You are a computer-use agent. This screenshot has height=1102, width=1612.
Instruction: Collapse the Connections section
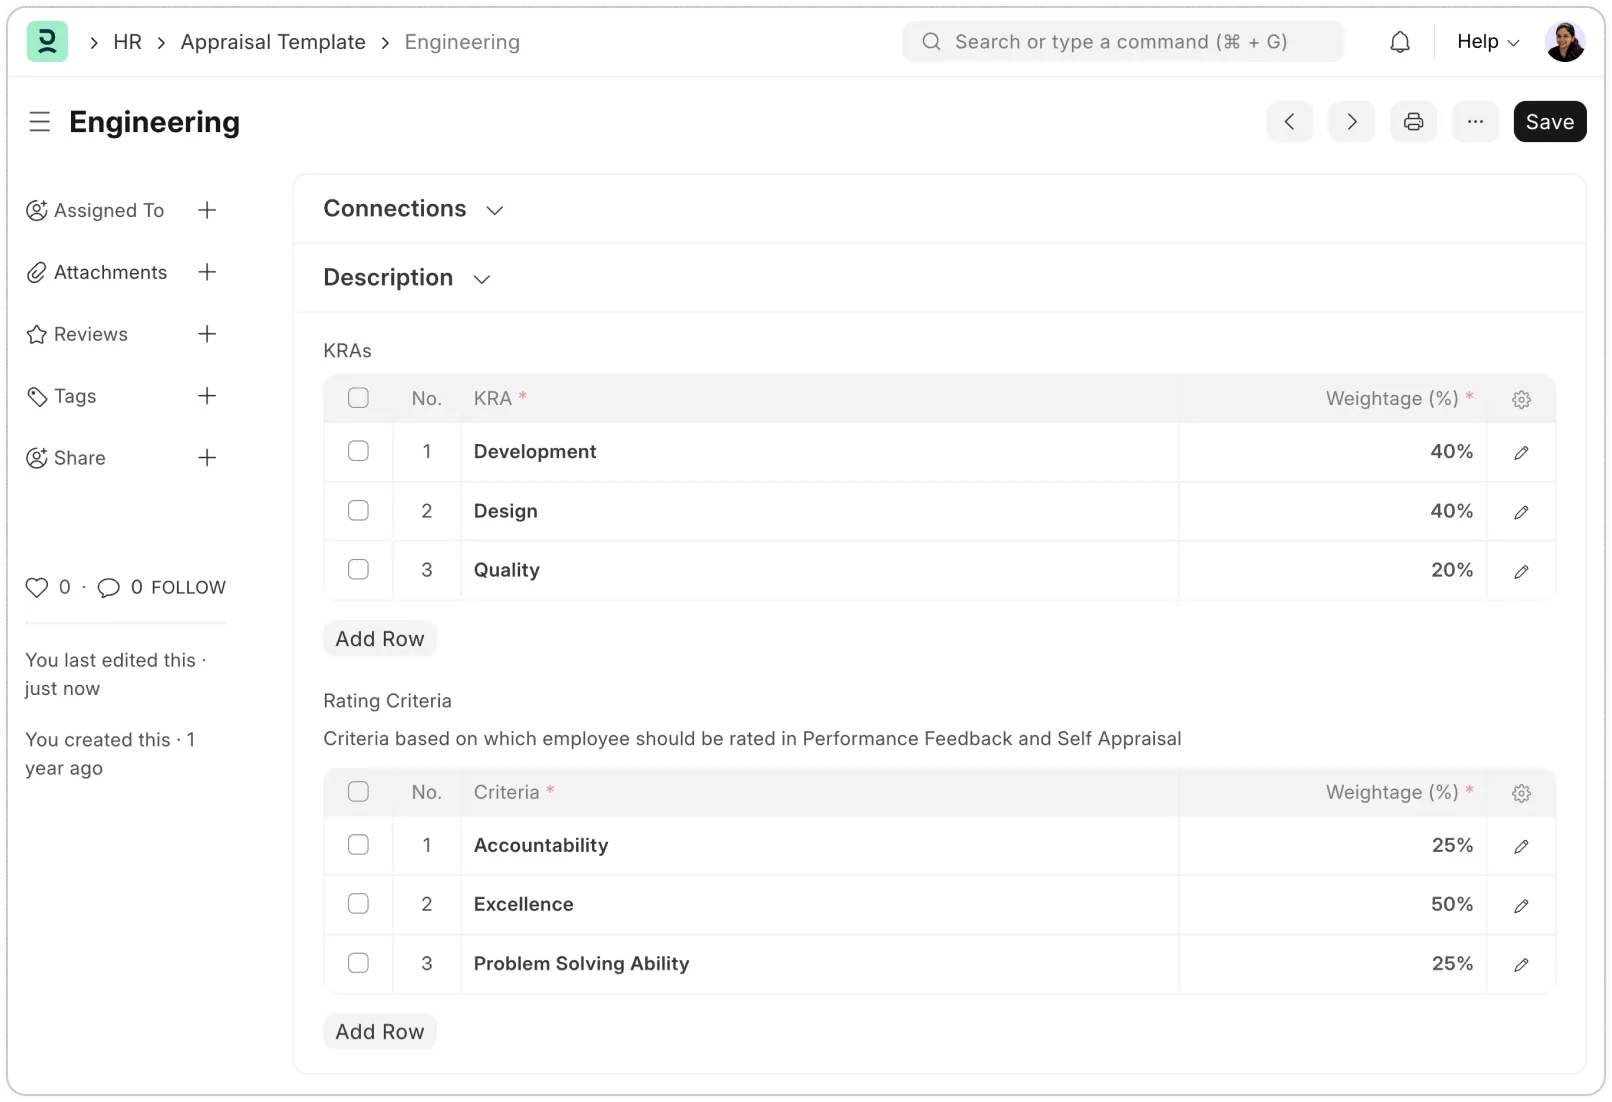click(495, 210)
